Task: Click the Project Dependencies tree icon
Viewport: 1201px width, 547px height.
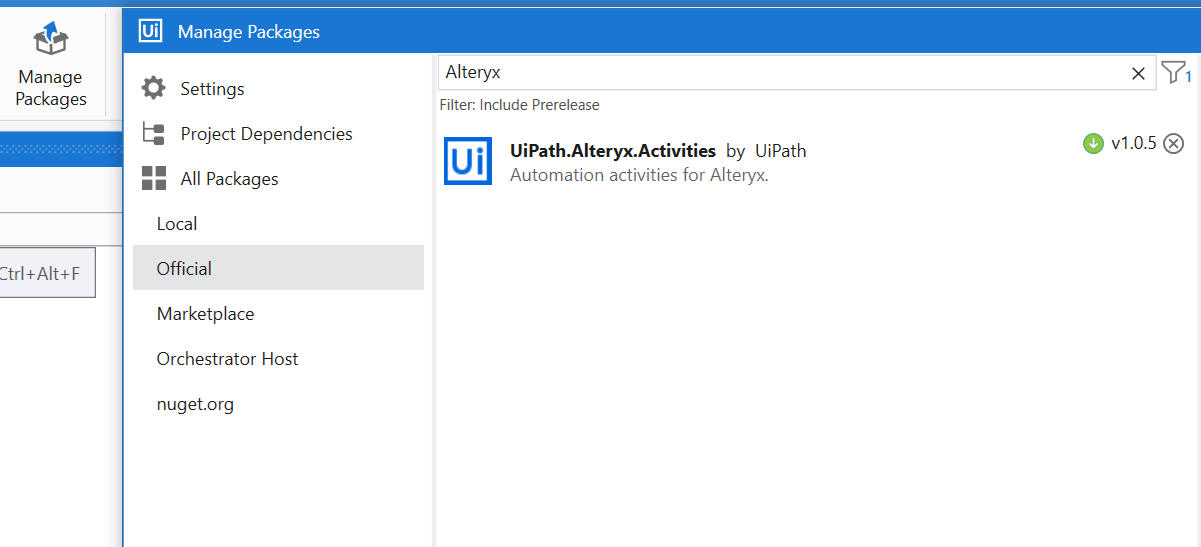Action: click(x=153, y=133)
